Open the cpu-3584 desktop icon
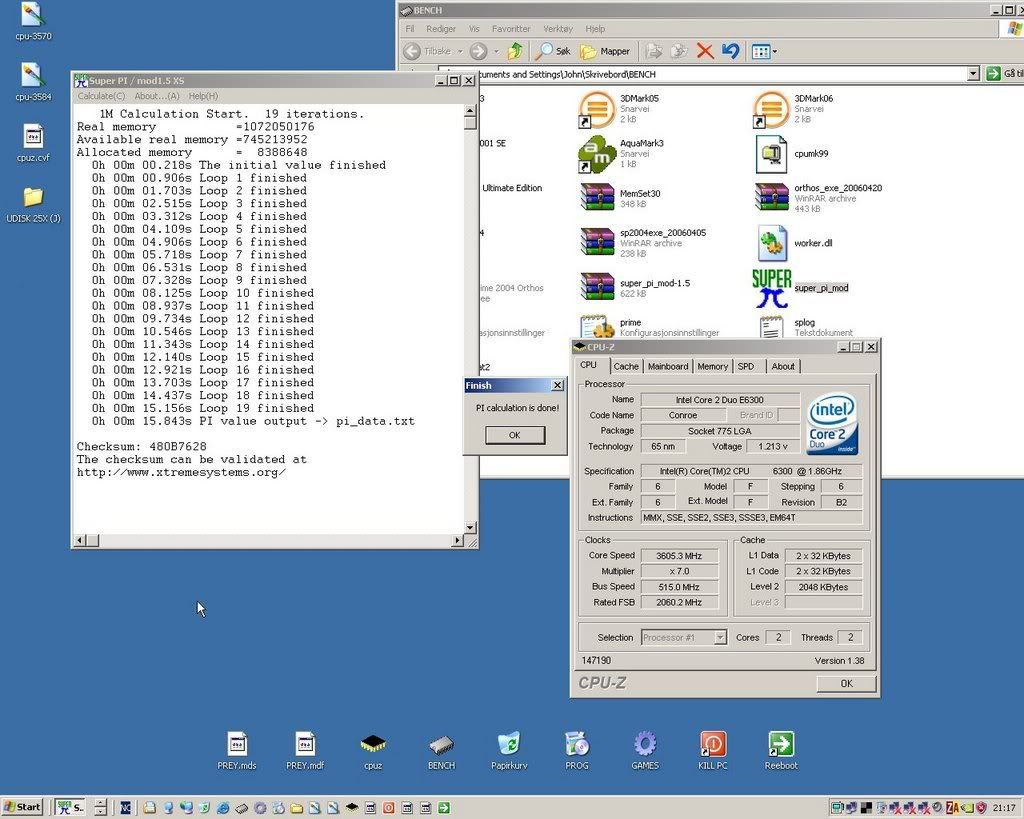 33,82
